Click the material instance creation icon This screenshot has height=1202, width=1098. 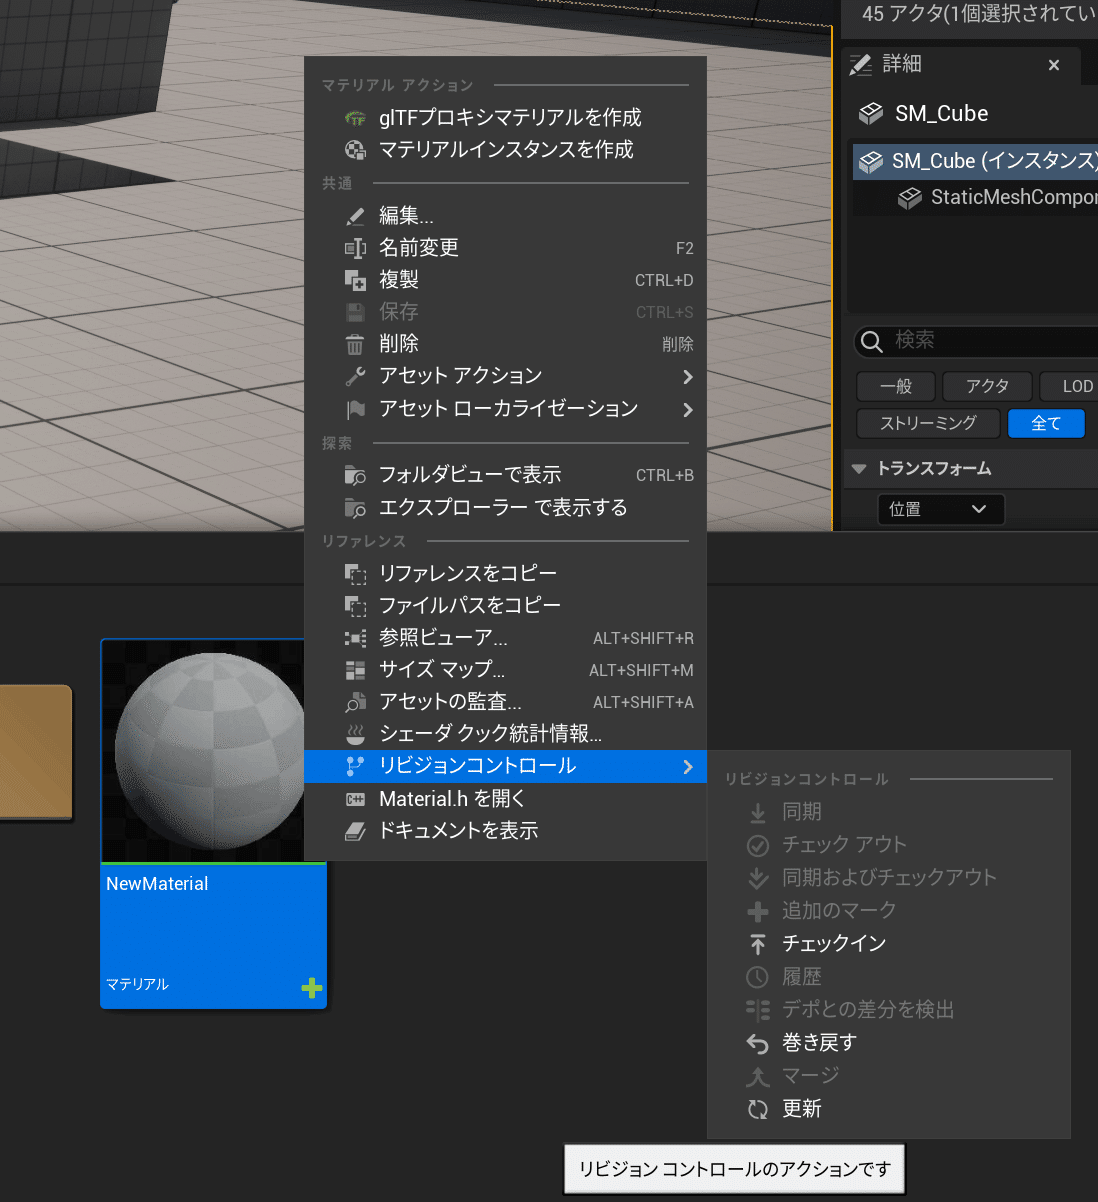coord(355,150)
